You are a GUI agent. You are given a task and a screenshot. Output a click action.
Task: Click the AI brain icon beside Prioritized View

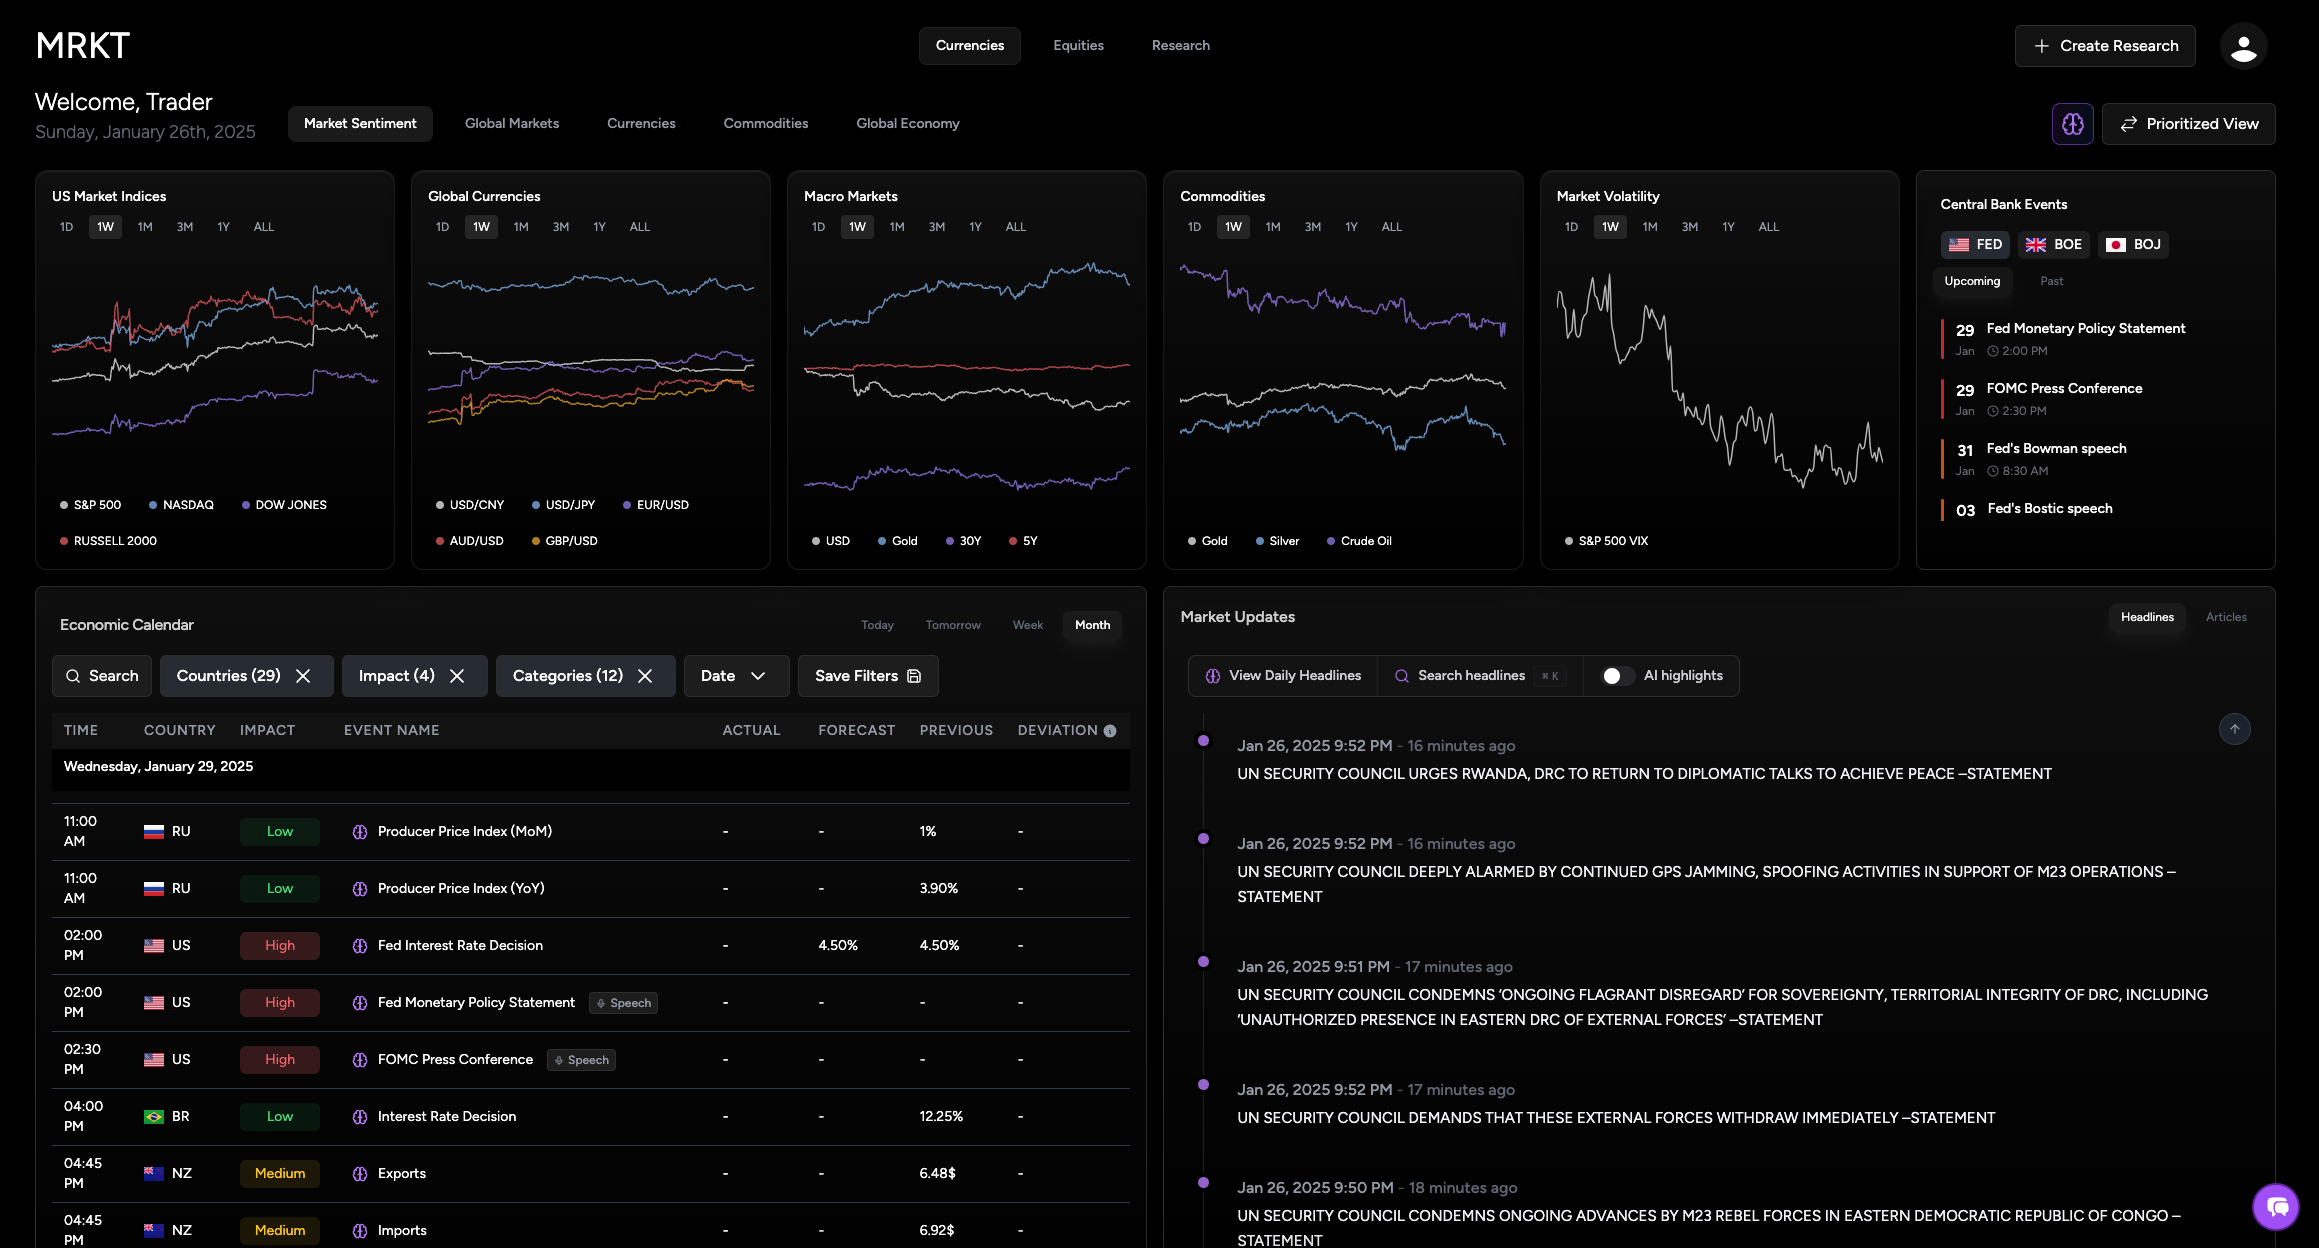point(2073,123)
